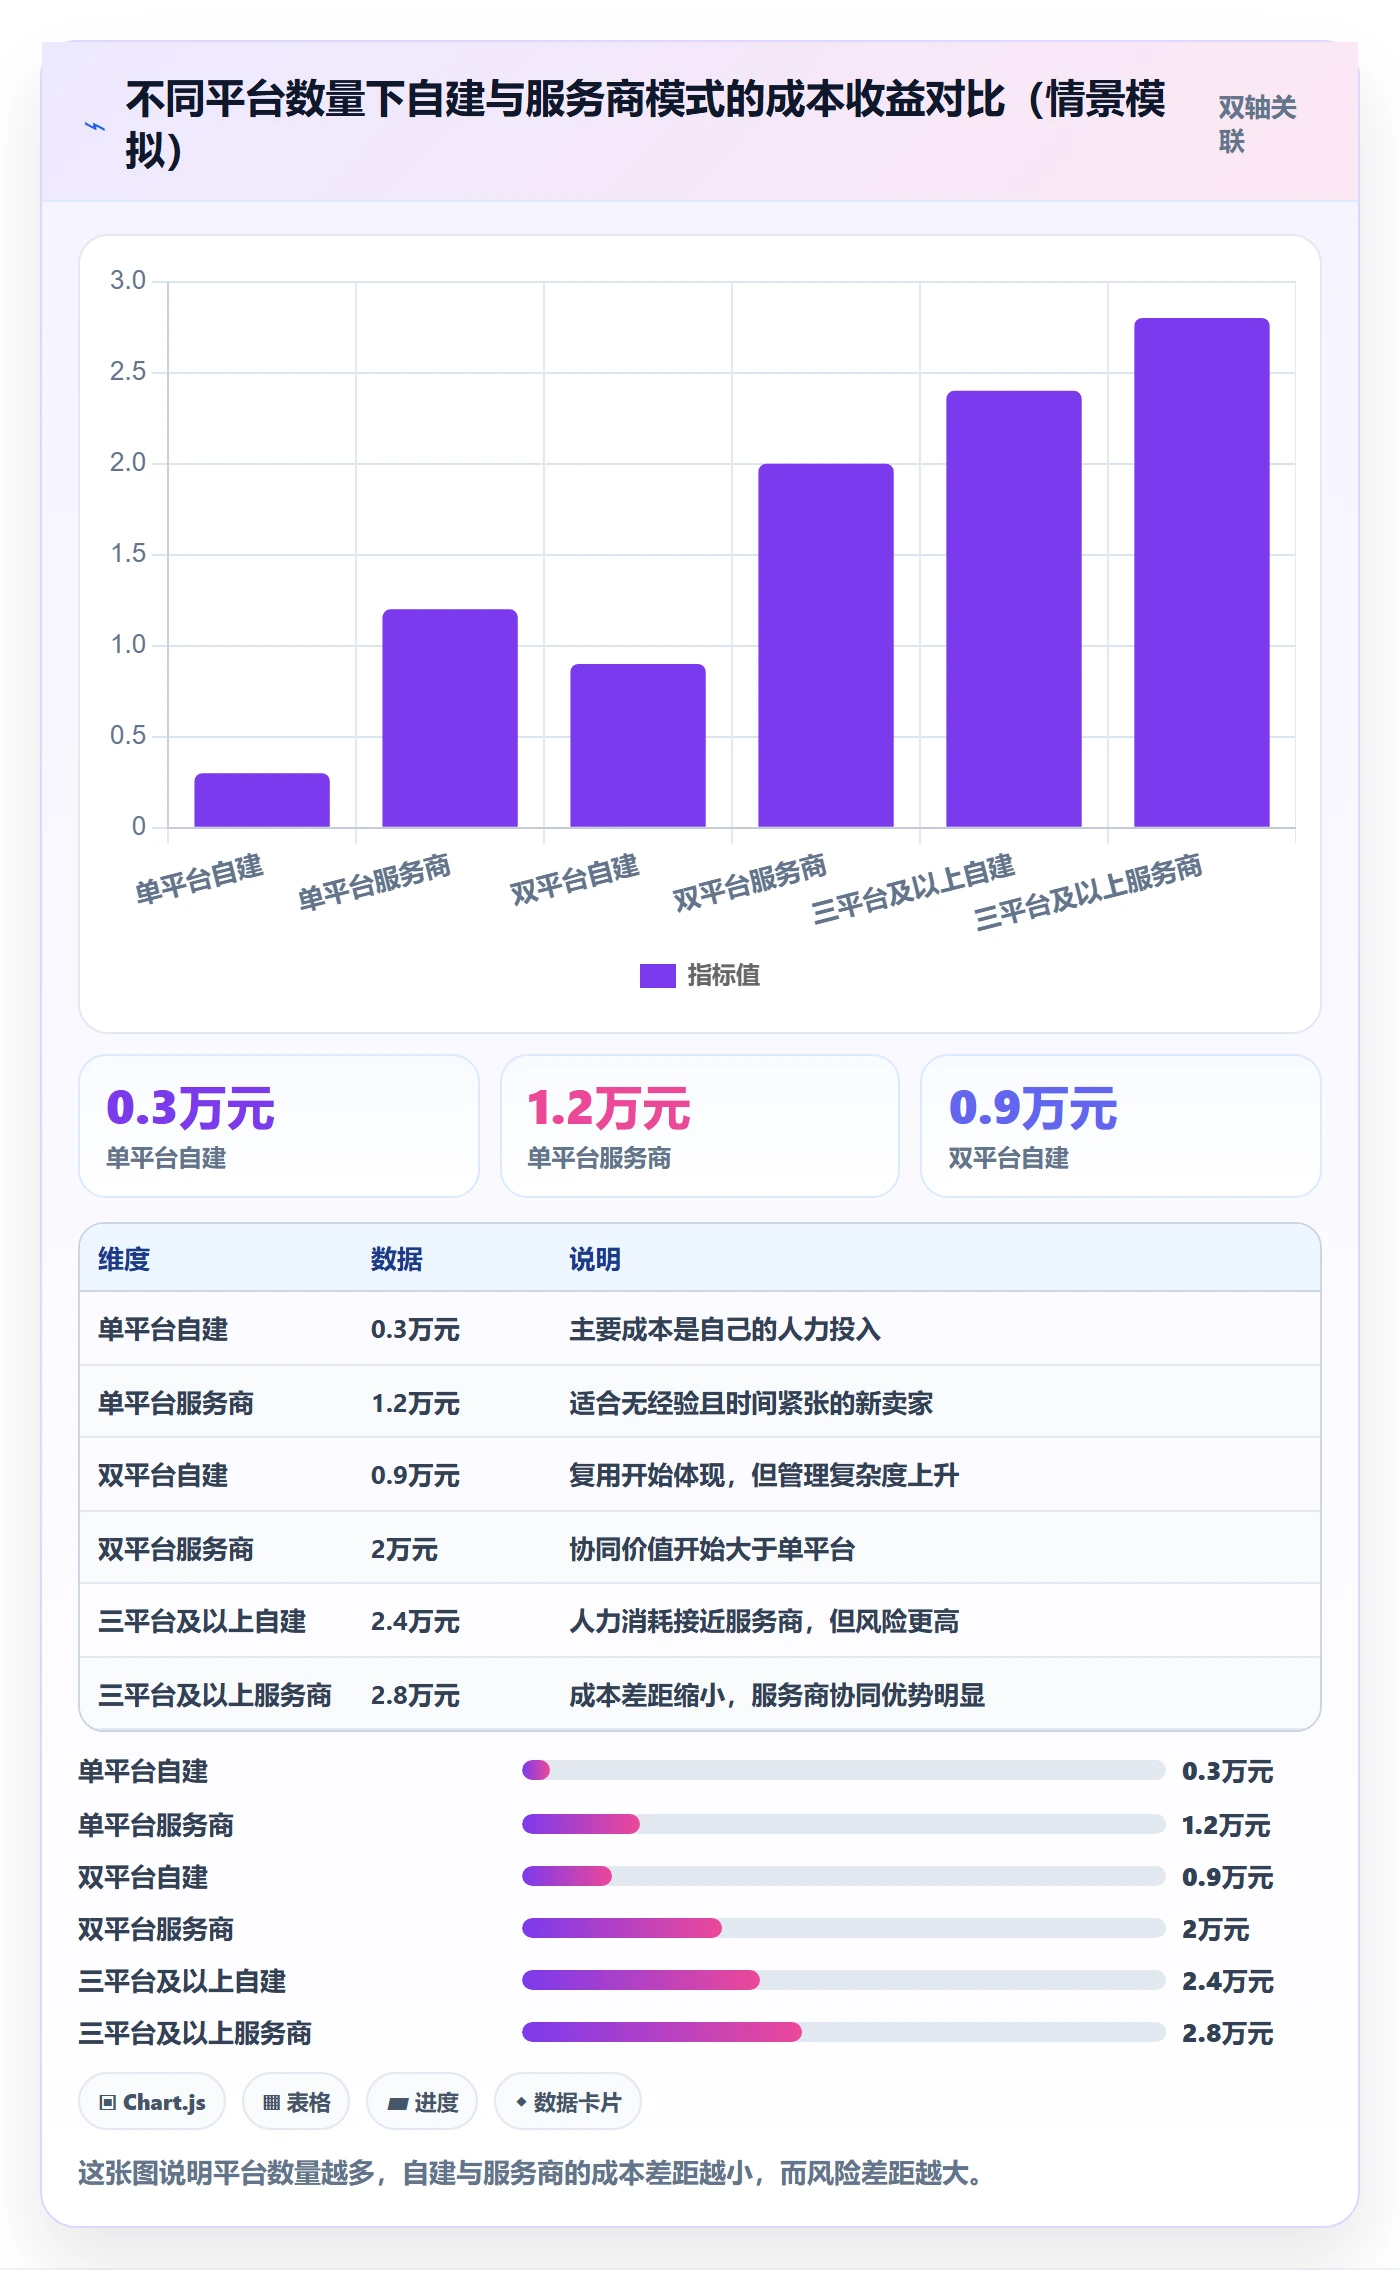Select the 双平台自建 chart bar
The width and height of the screenshot is (1400, 2270).
[x=638, y=745]
